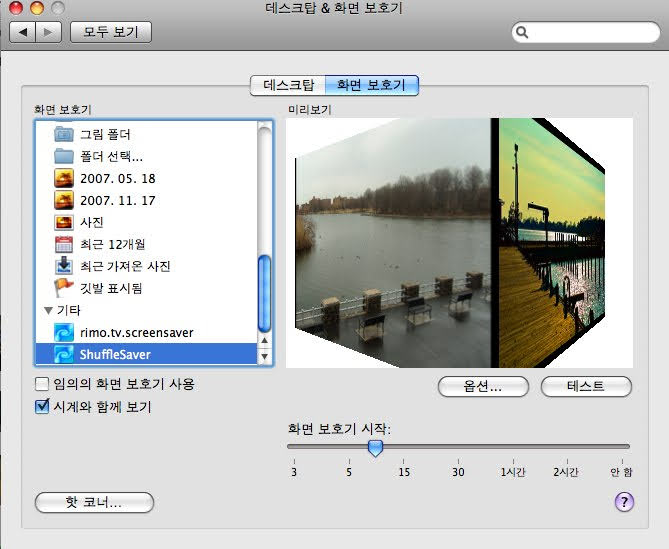Switch to the 데스크탑 tab
The width and height of the screenshot is (669, 549).
click(288, 85)
